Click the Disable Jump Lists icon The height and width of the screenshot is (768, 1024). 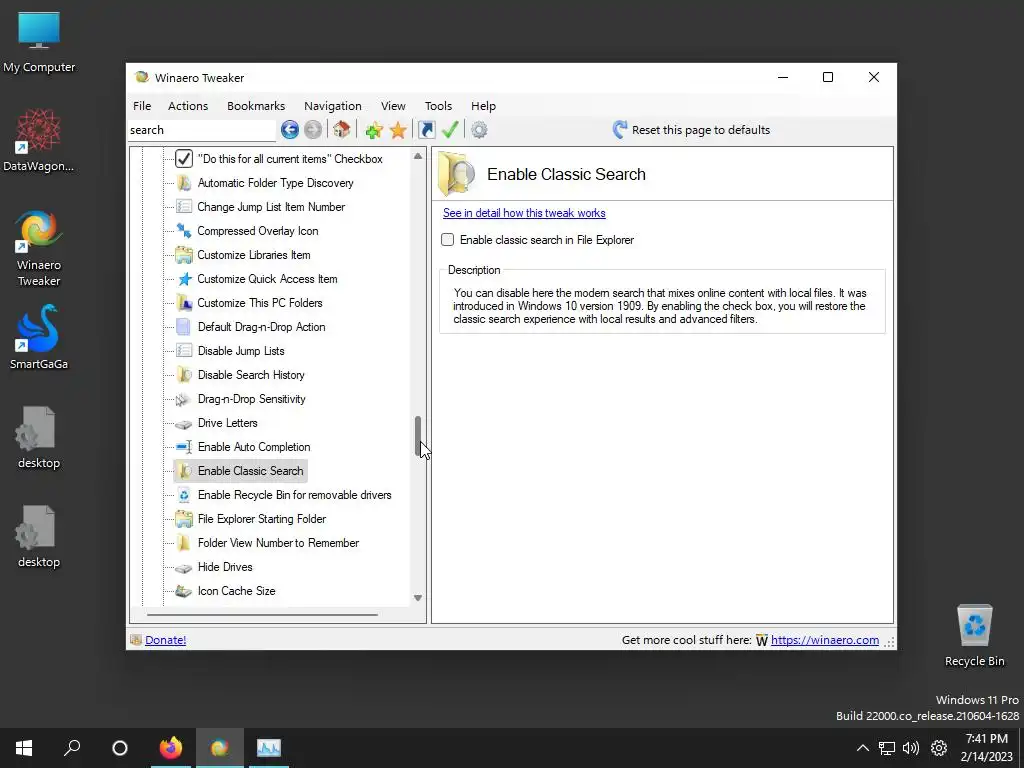coord(184,351)
